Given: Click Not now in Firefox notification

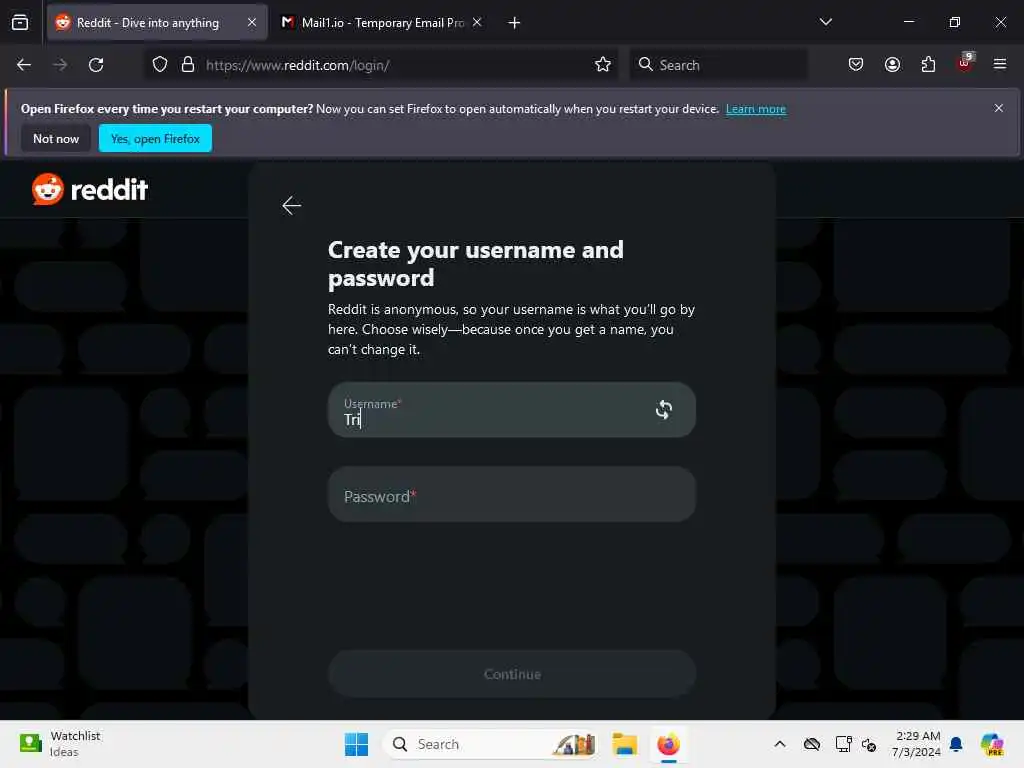Looking at the screenshot, I should [x=56, y=138].
